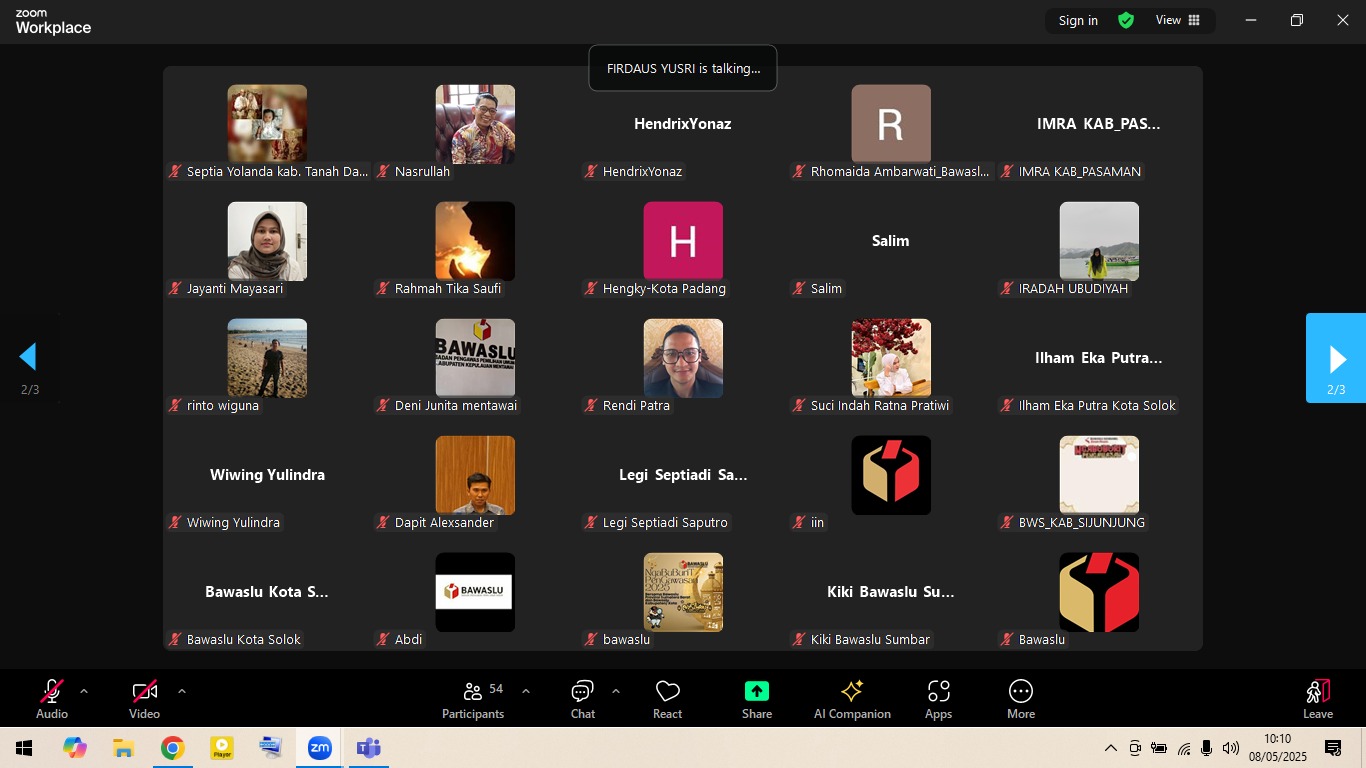Expand the Participants options caret
This screenshot has width=1366, height=768.
coord(526,691)
